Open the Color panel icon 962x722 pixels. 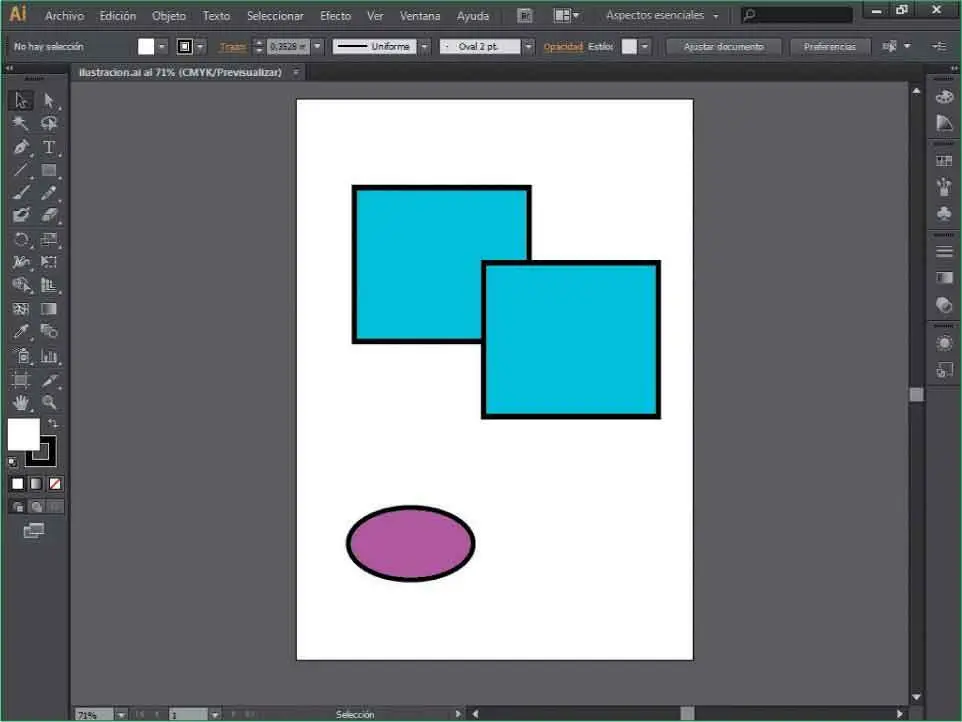(x=945, y=97)
